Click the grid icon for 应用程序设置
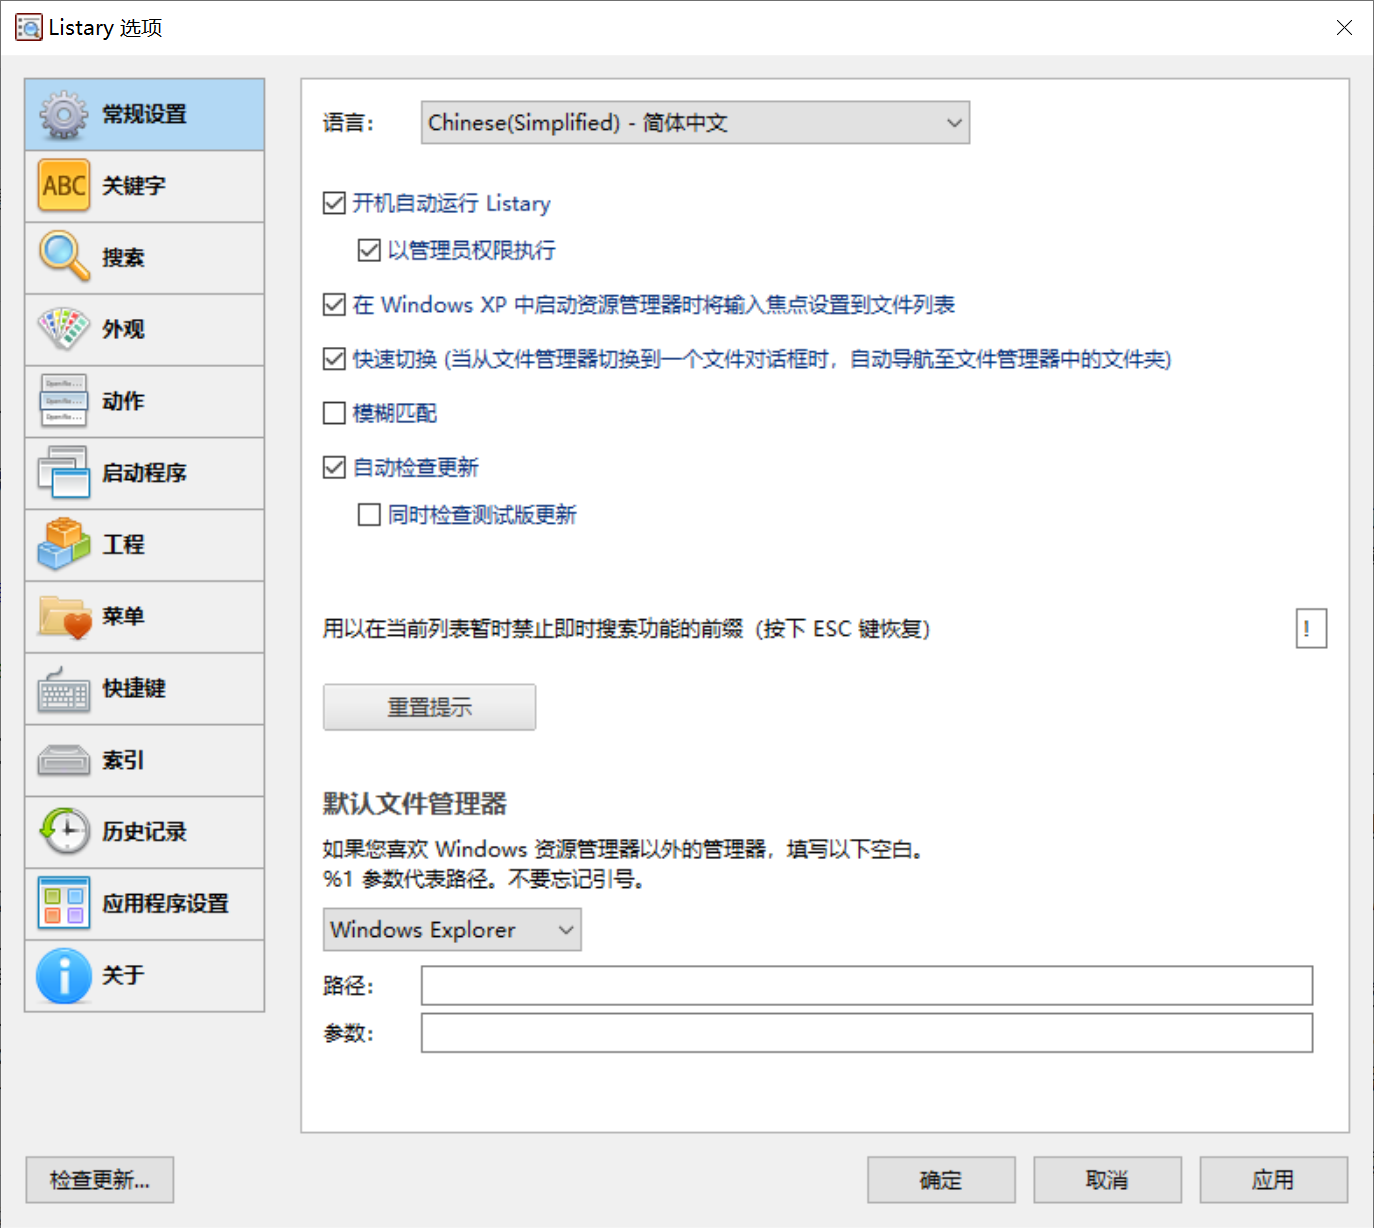Viewport: 1374px width, 1228px height. click(x=64, y=903)
